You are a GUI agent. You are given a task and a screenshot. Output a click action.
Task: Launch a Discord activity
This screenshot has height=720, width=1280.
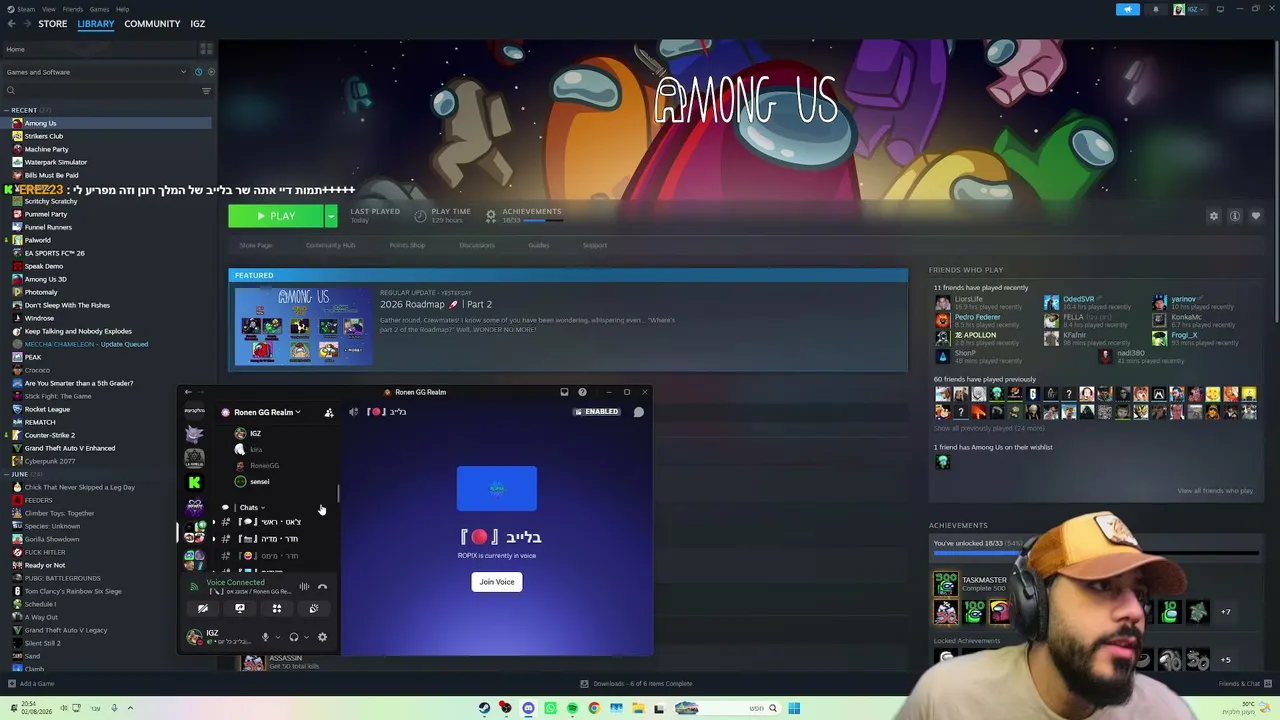click(x=277, y=608)
